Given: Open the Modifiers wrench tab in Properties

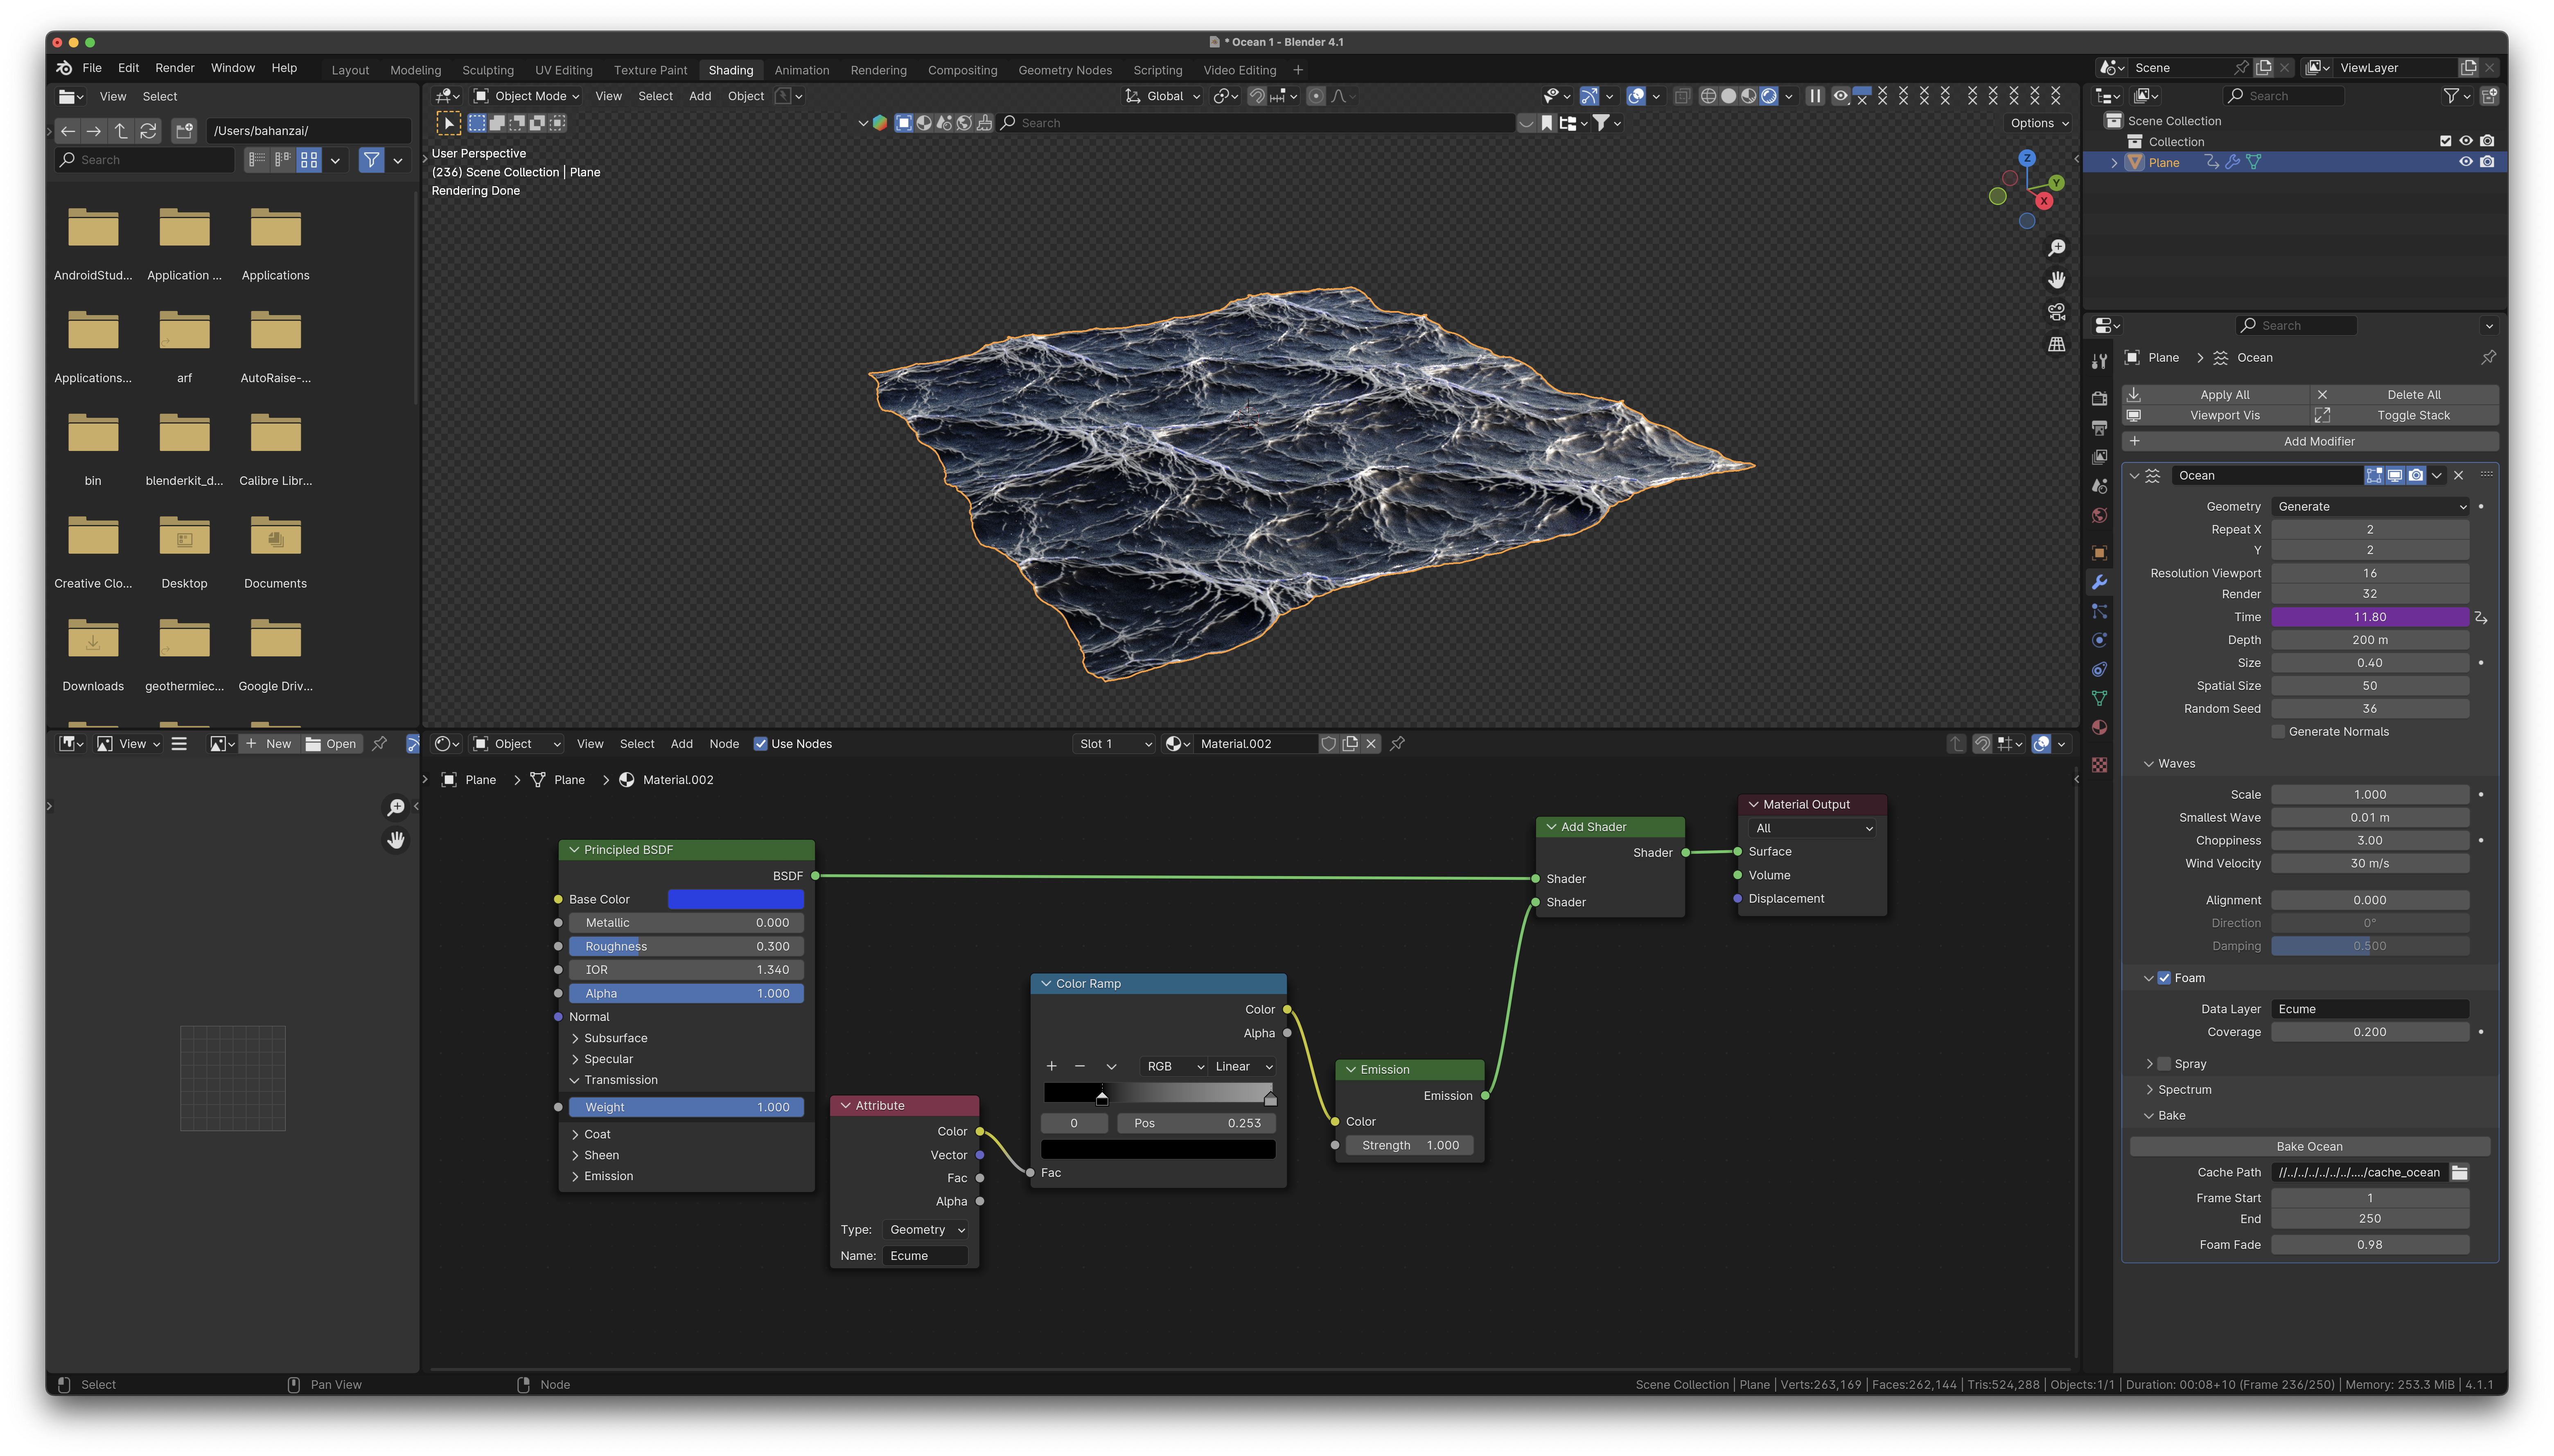Looking at the screenshot, I should pyautogui.click(x=2099, y=582).
